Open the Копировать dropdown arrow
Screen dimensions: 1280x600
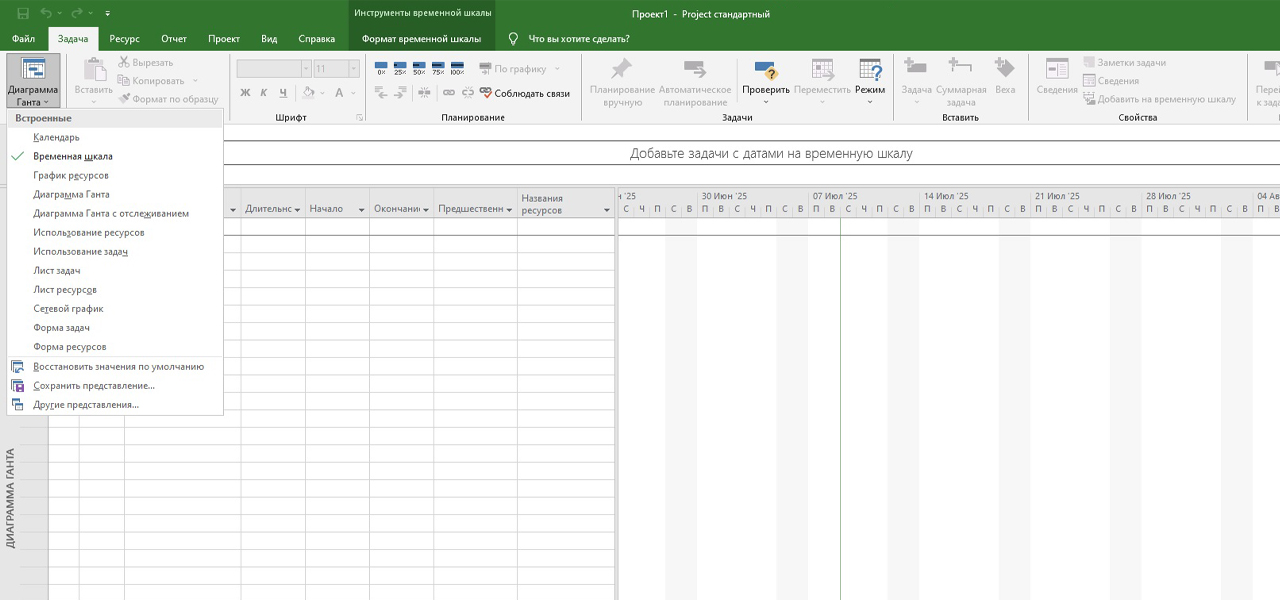[x=195, y=81]
